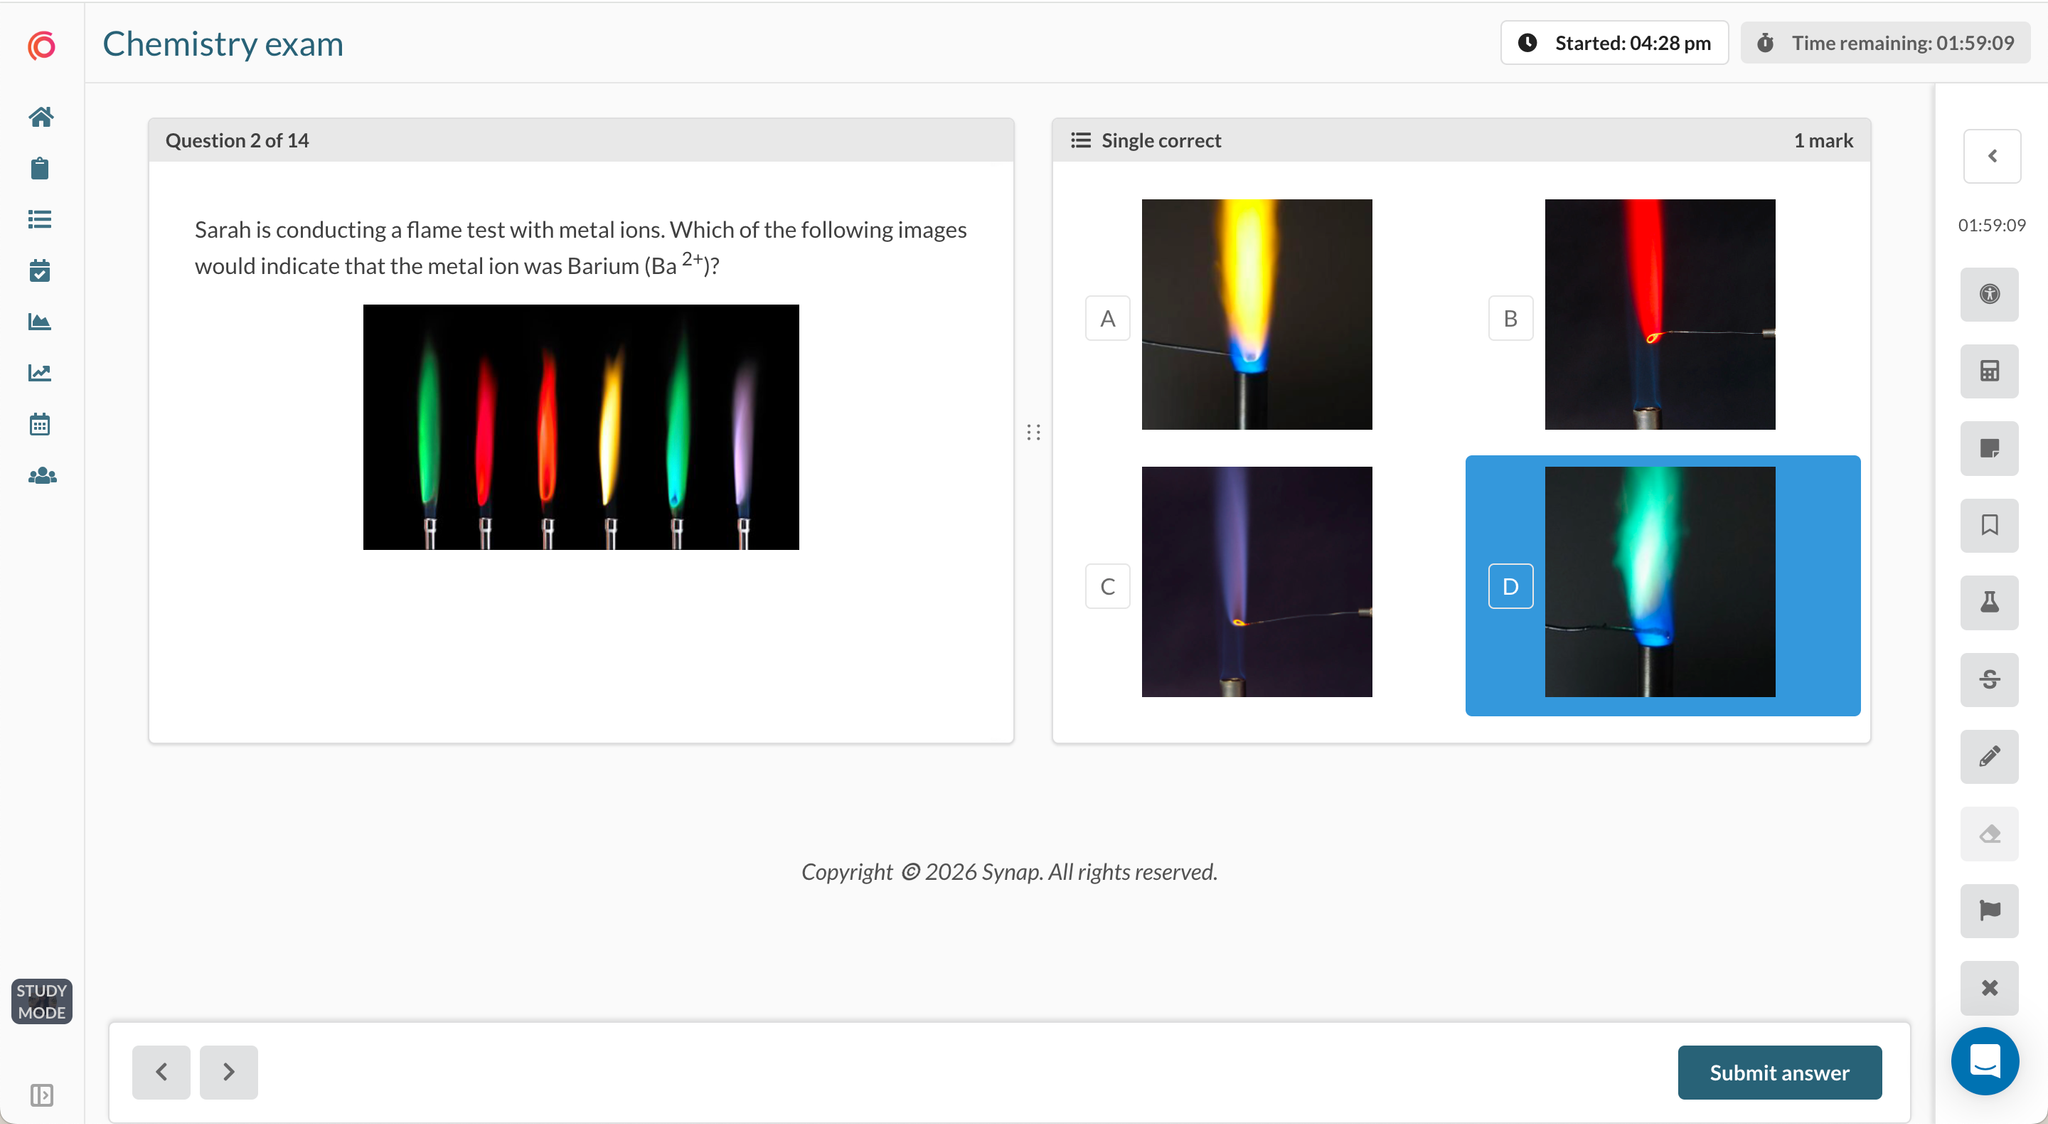The width and height of the screenshot is (2048, 1124).
Task: Click the Started 04:28 pm indicator
Action: pos(1614,43)
